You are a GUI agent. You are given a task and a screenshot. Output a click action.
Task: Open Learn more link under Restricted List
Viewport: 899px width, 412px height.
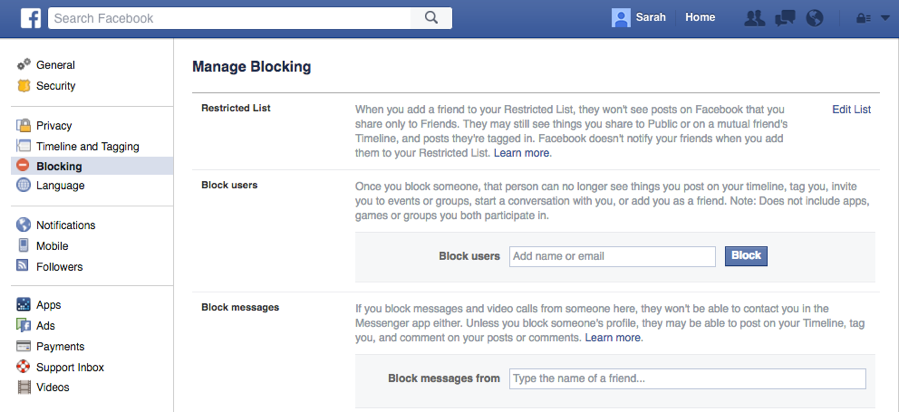point(522,153)
